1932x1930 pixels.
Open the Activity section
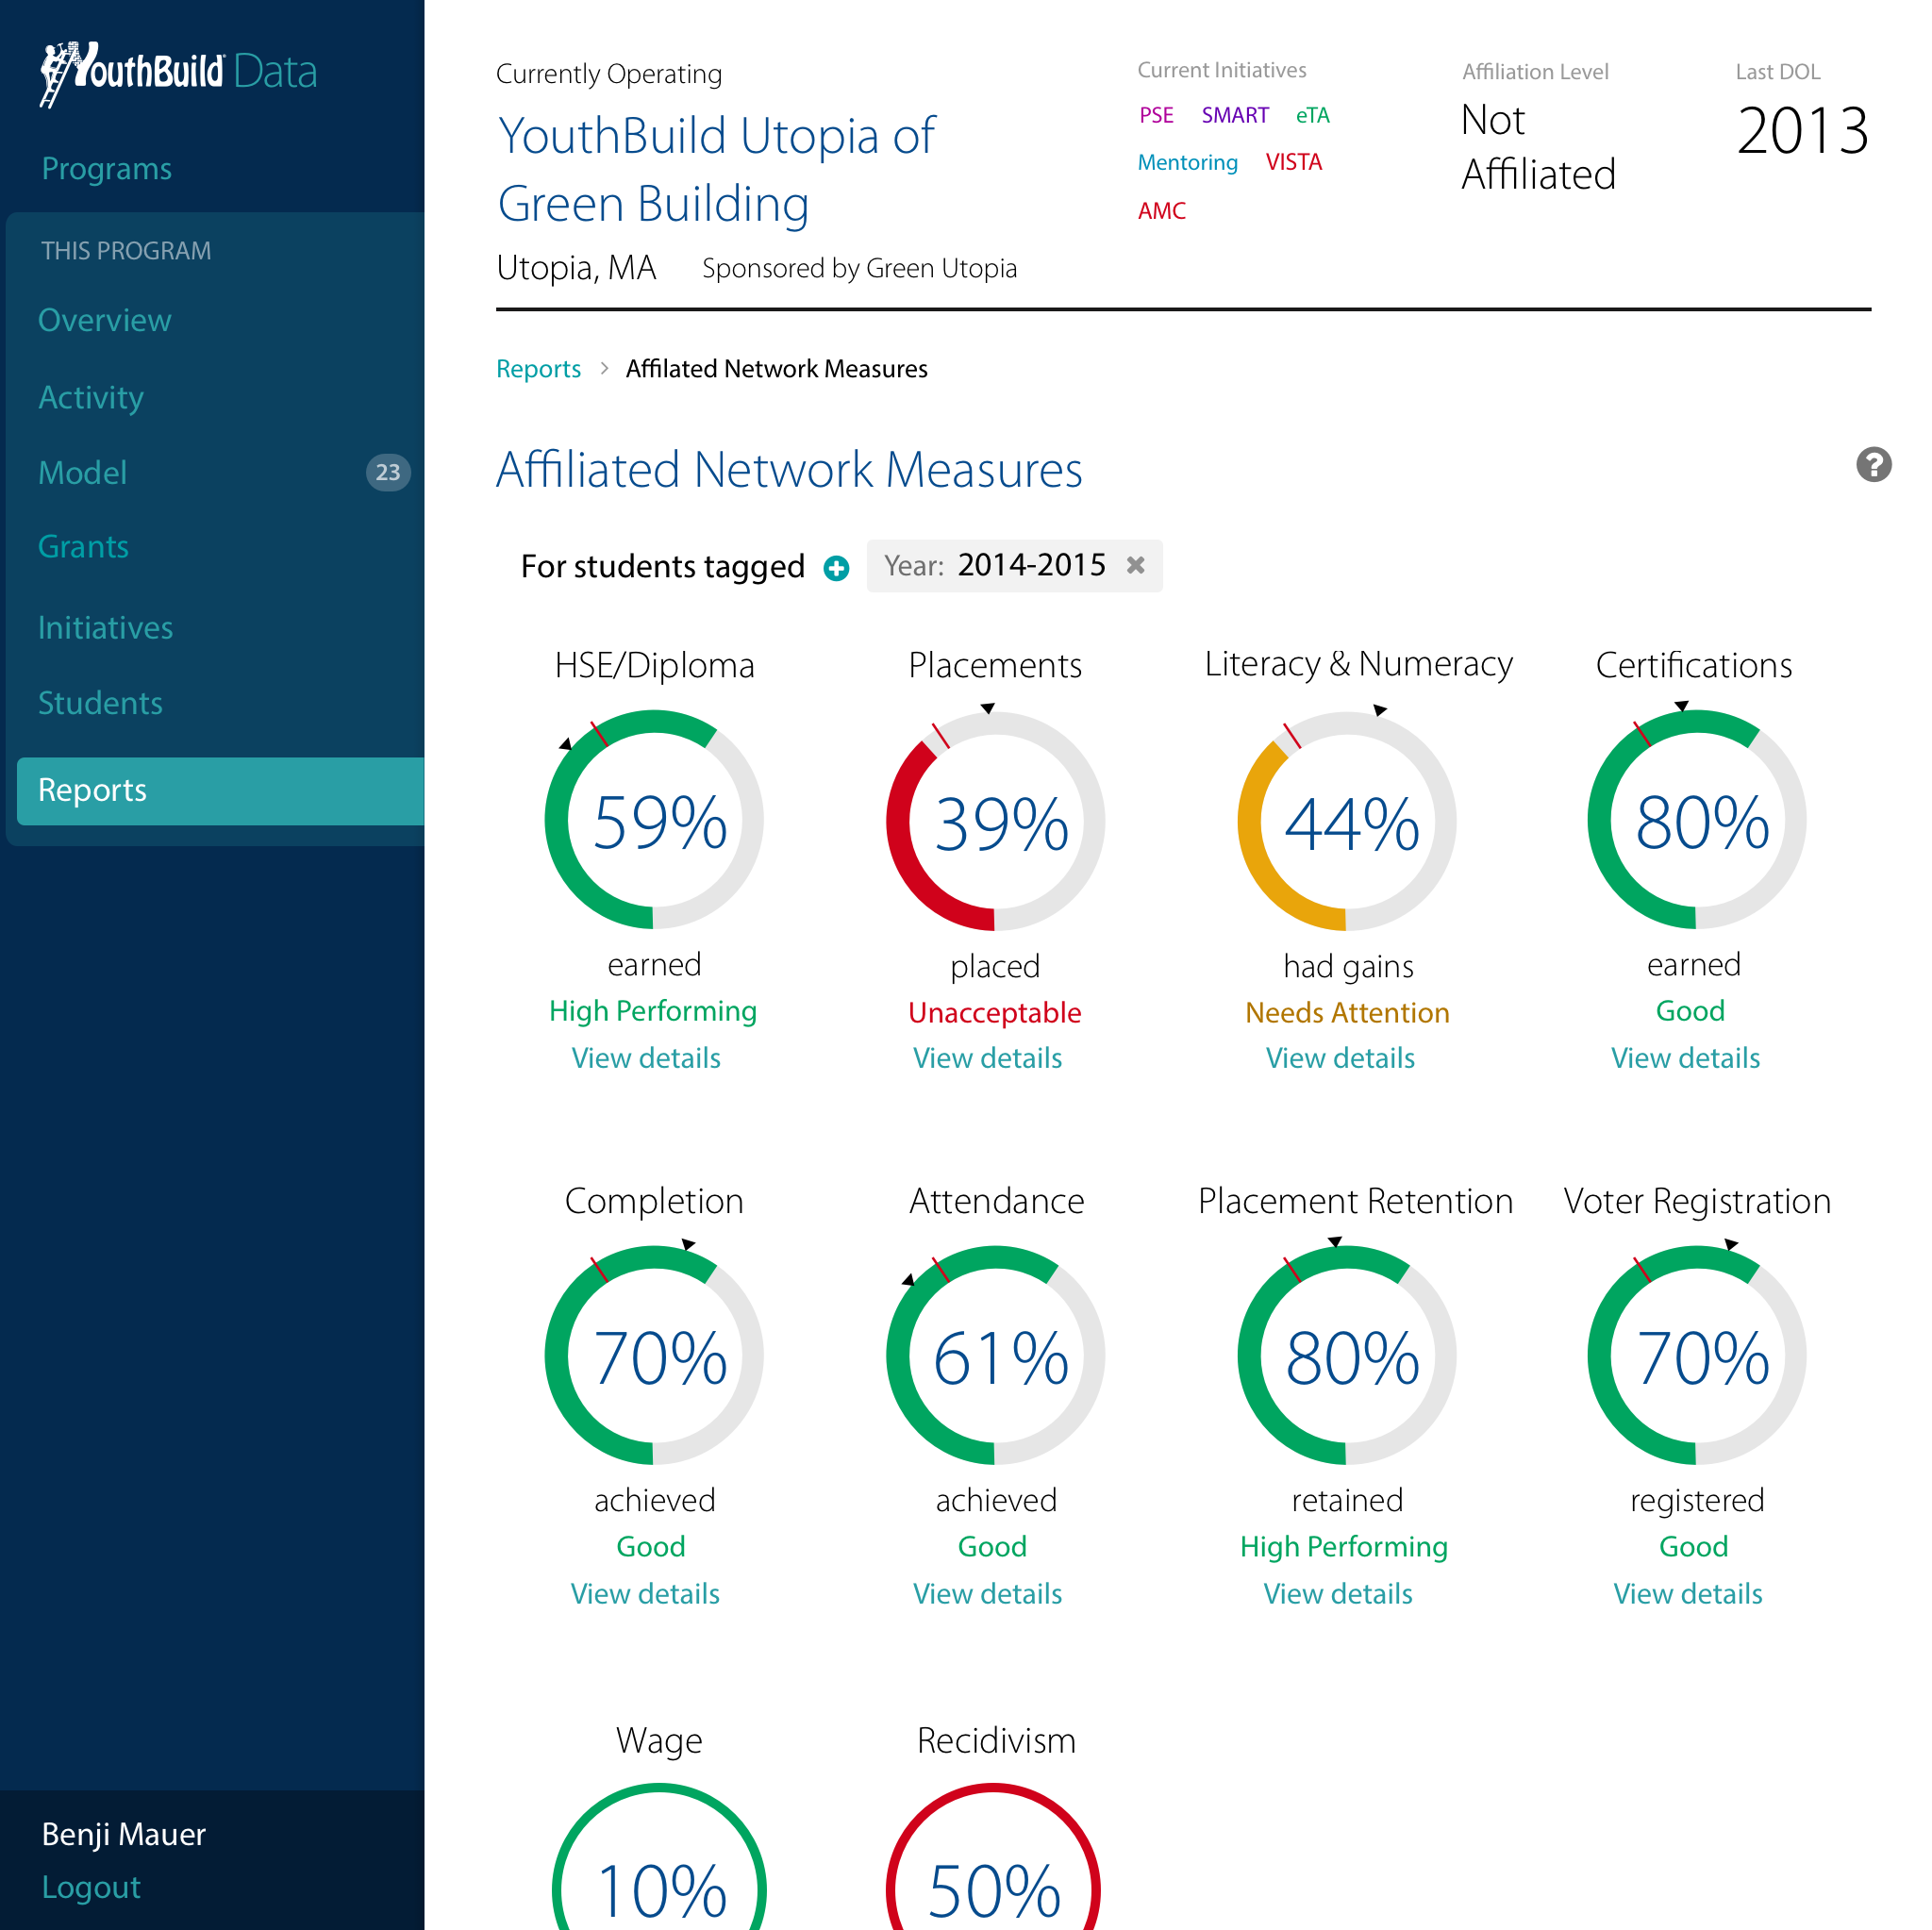tap(91, 397)
